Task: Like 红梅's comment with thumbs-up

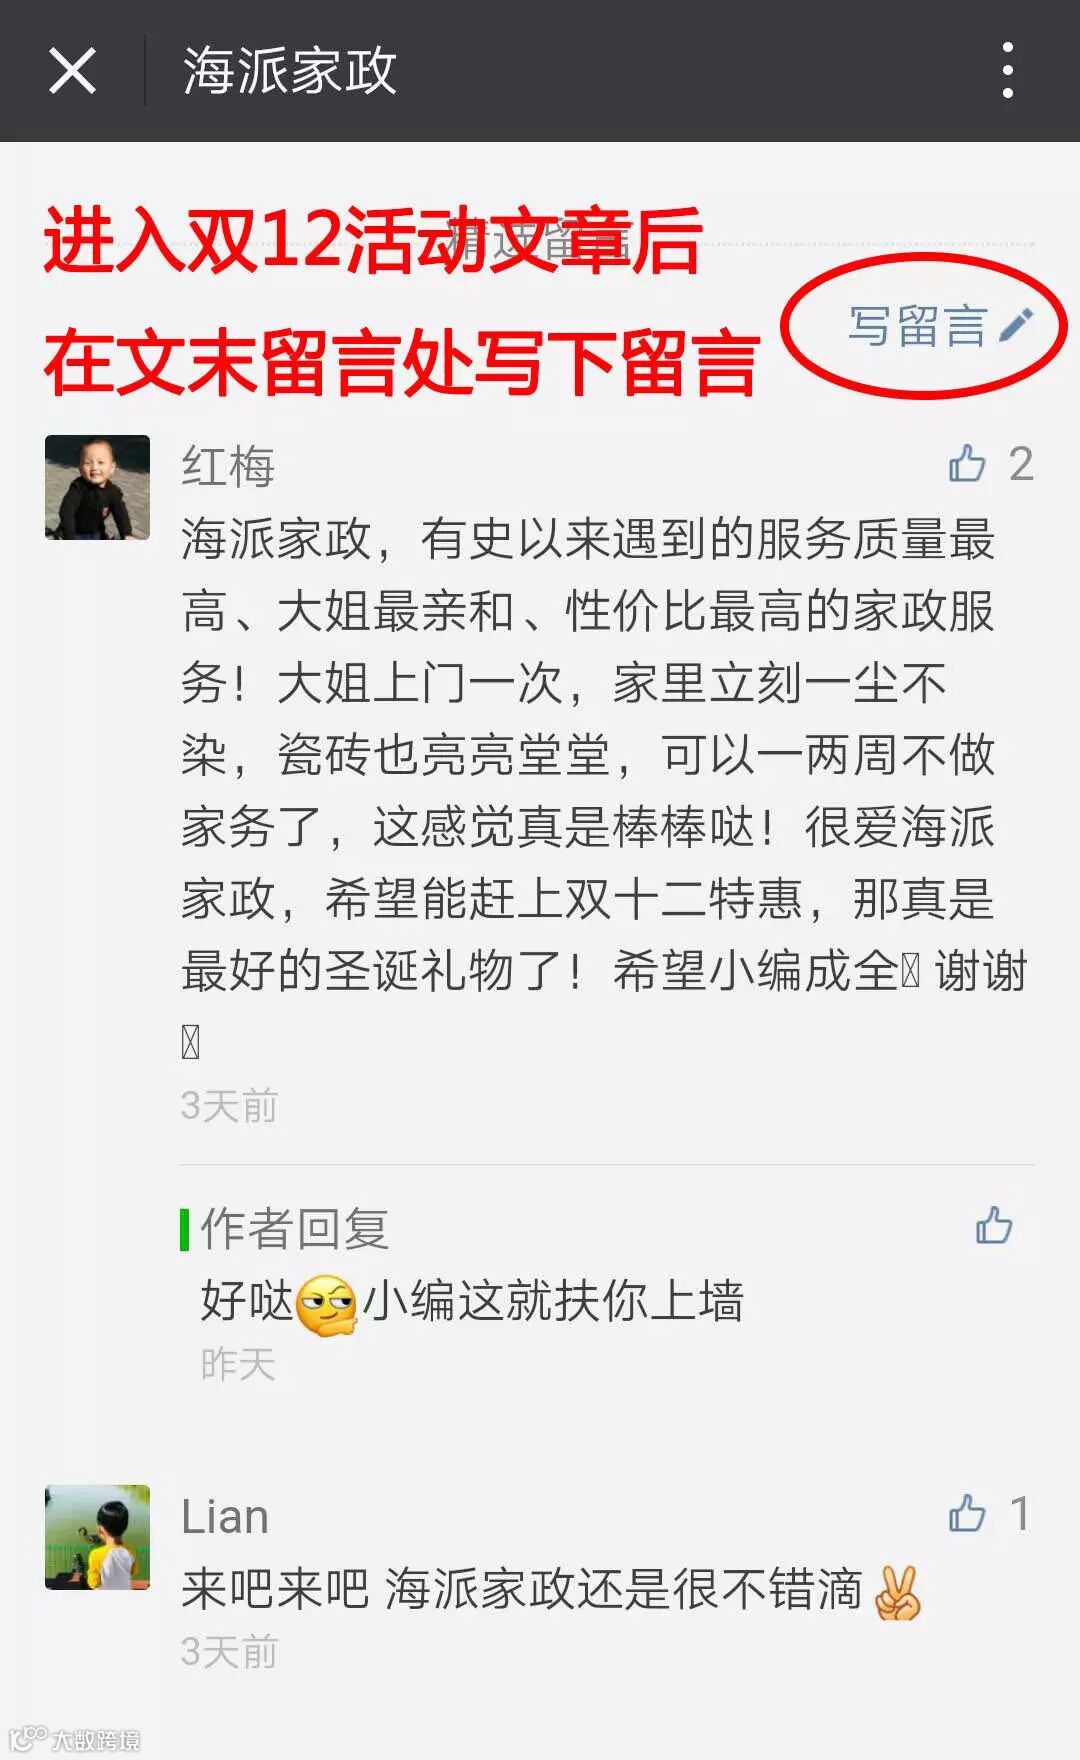Action: [x=967, y=463]
